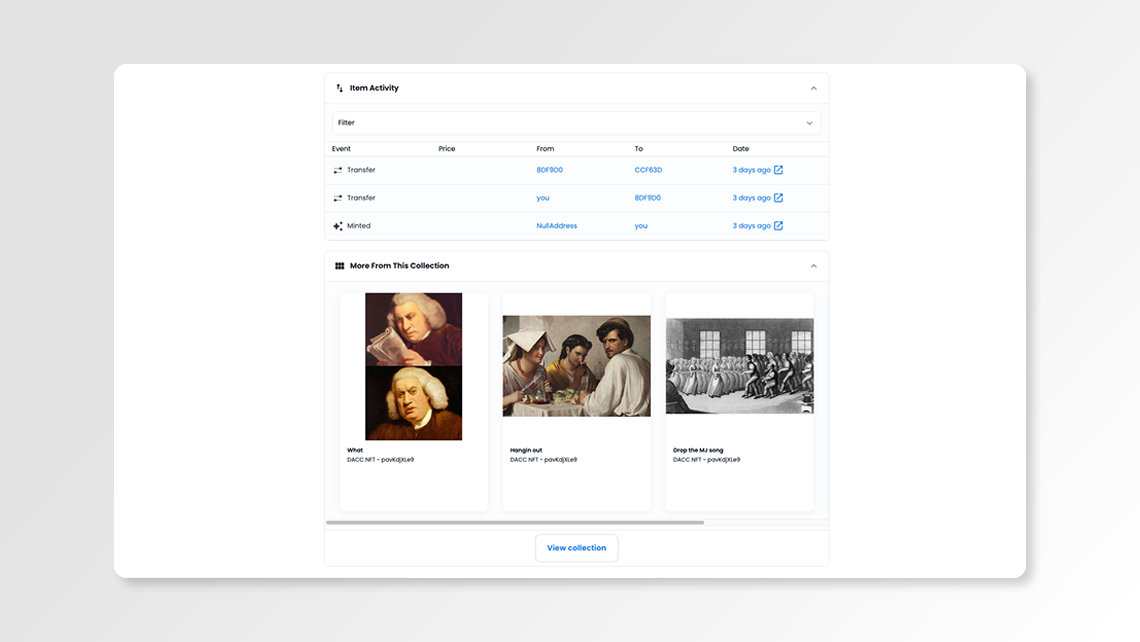Open the Filter dropdown
The image size is (1140, 642).
coord(577,123)
